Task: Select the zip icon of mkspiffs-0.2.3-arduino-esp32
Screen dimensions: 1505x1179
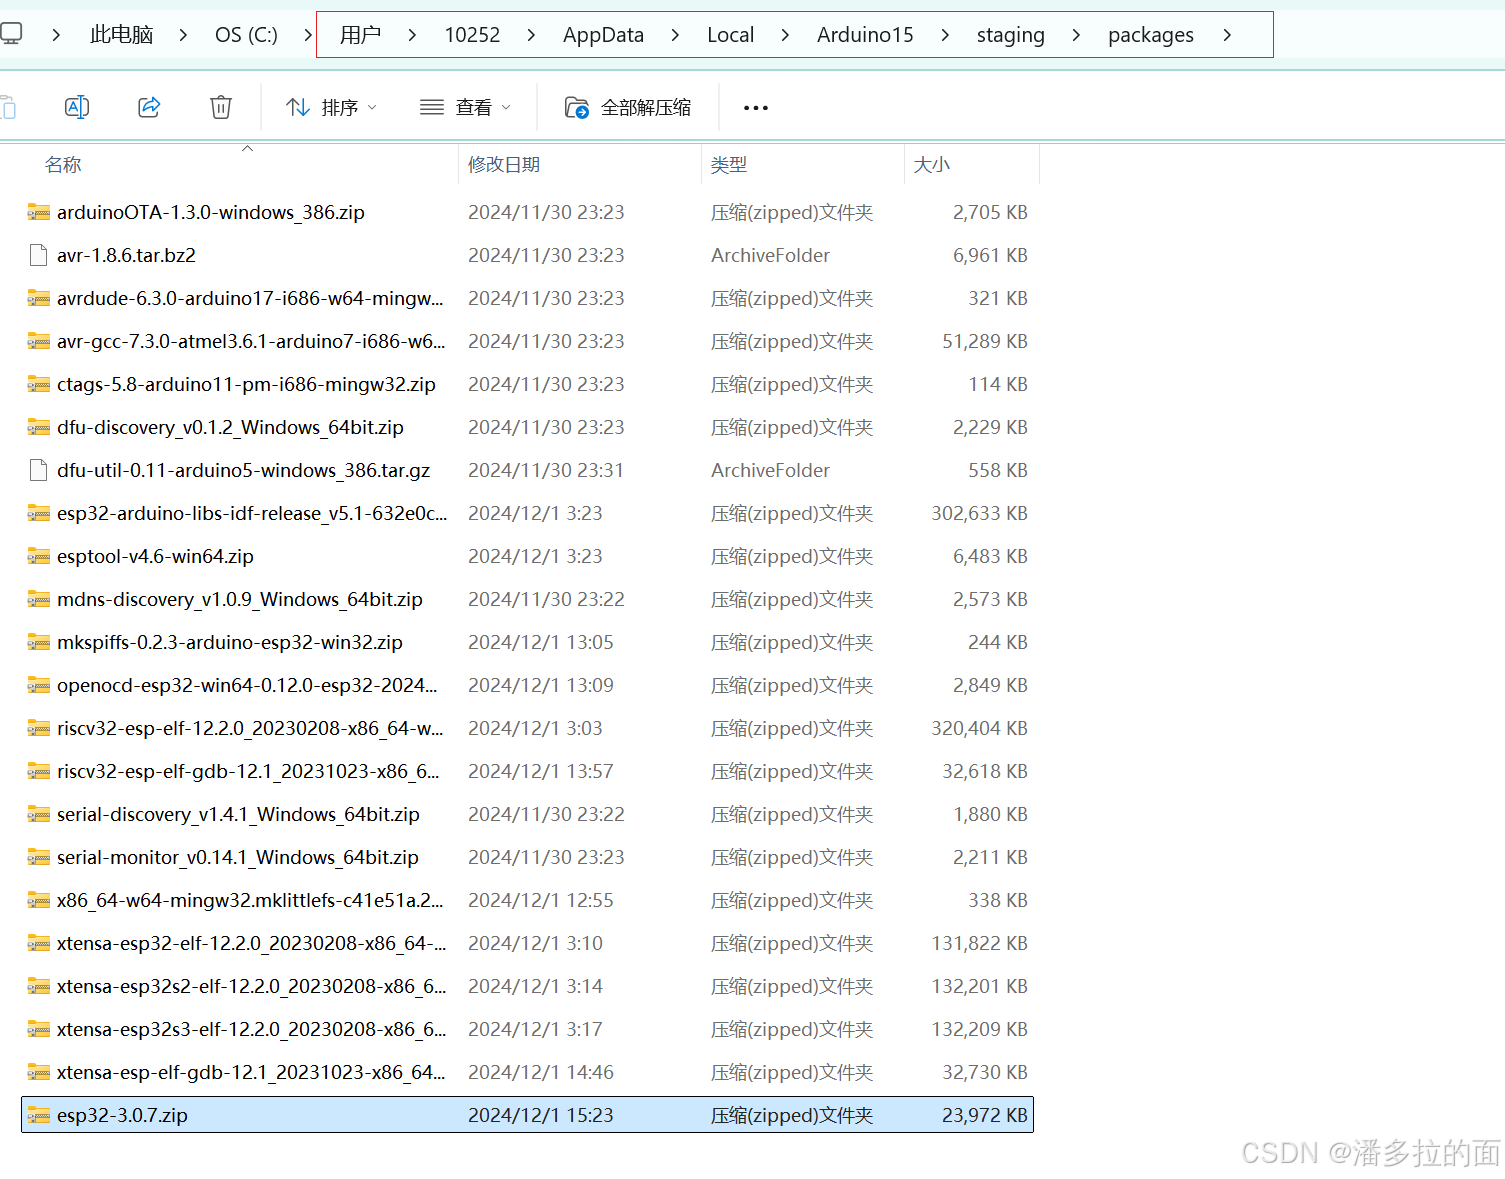Action: click(39, 642)
